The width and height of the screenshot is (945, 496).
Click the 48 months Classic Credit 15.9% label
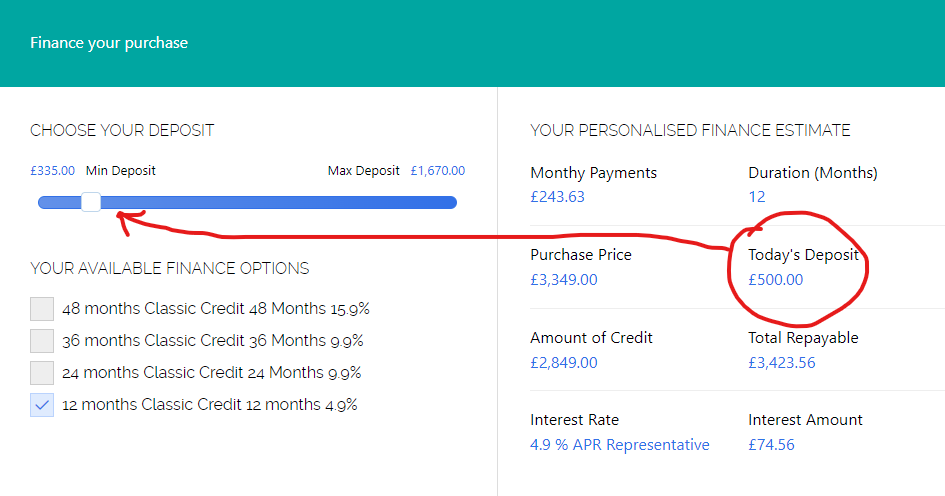tap(216, 309)
